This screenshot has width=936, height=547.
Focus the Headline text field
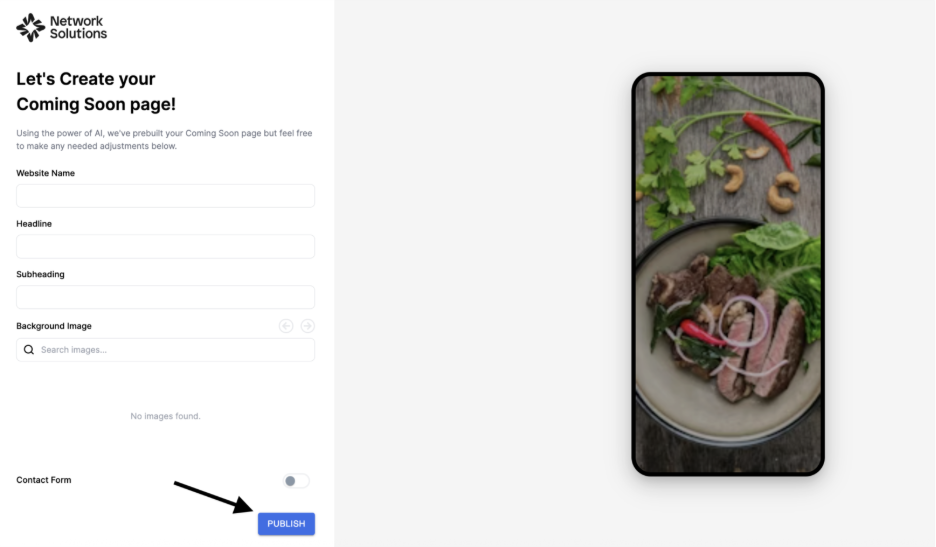click(x=165, y=247)
